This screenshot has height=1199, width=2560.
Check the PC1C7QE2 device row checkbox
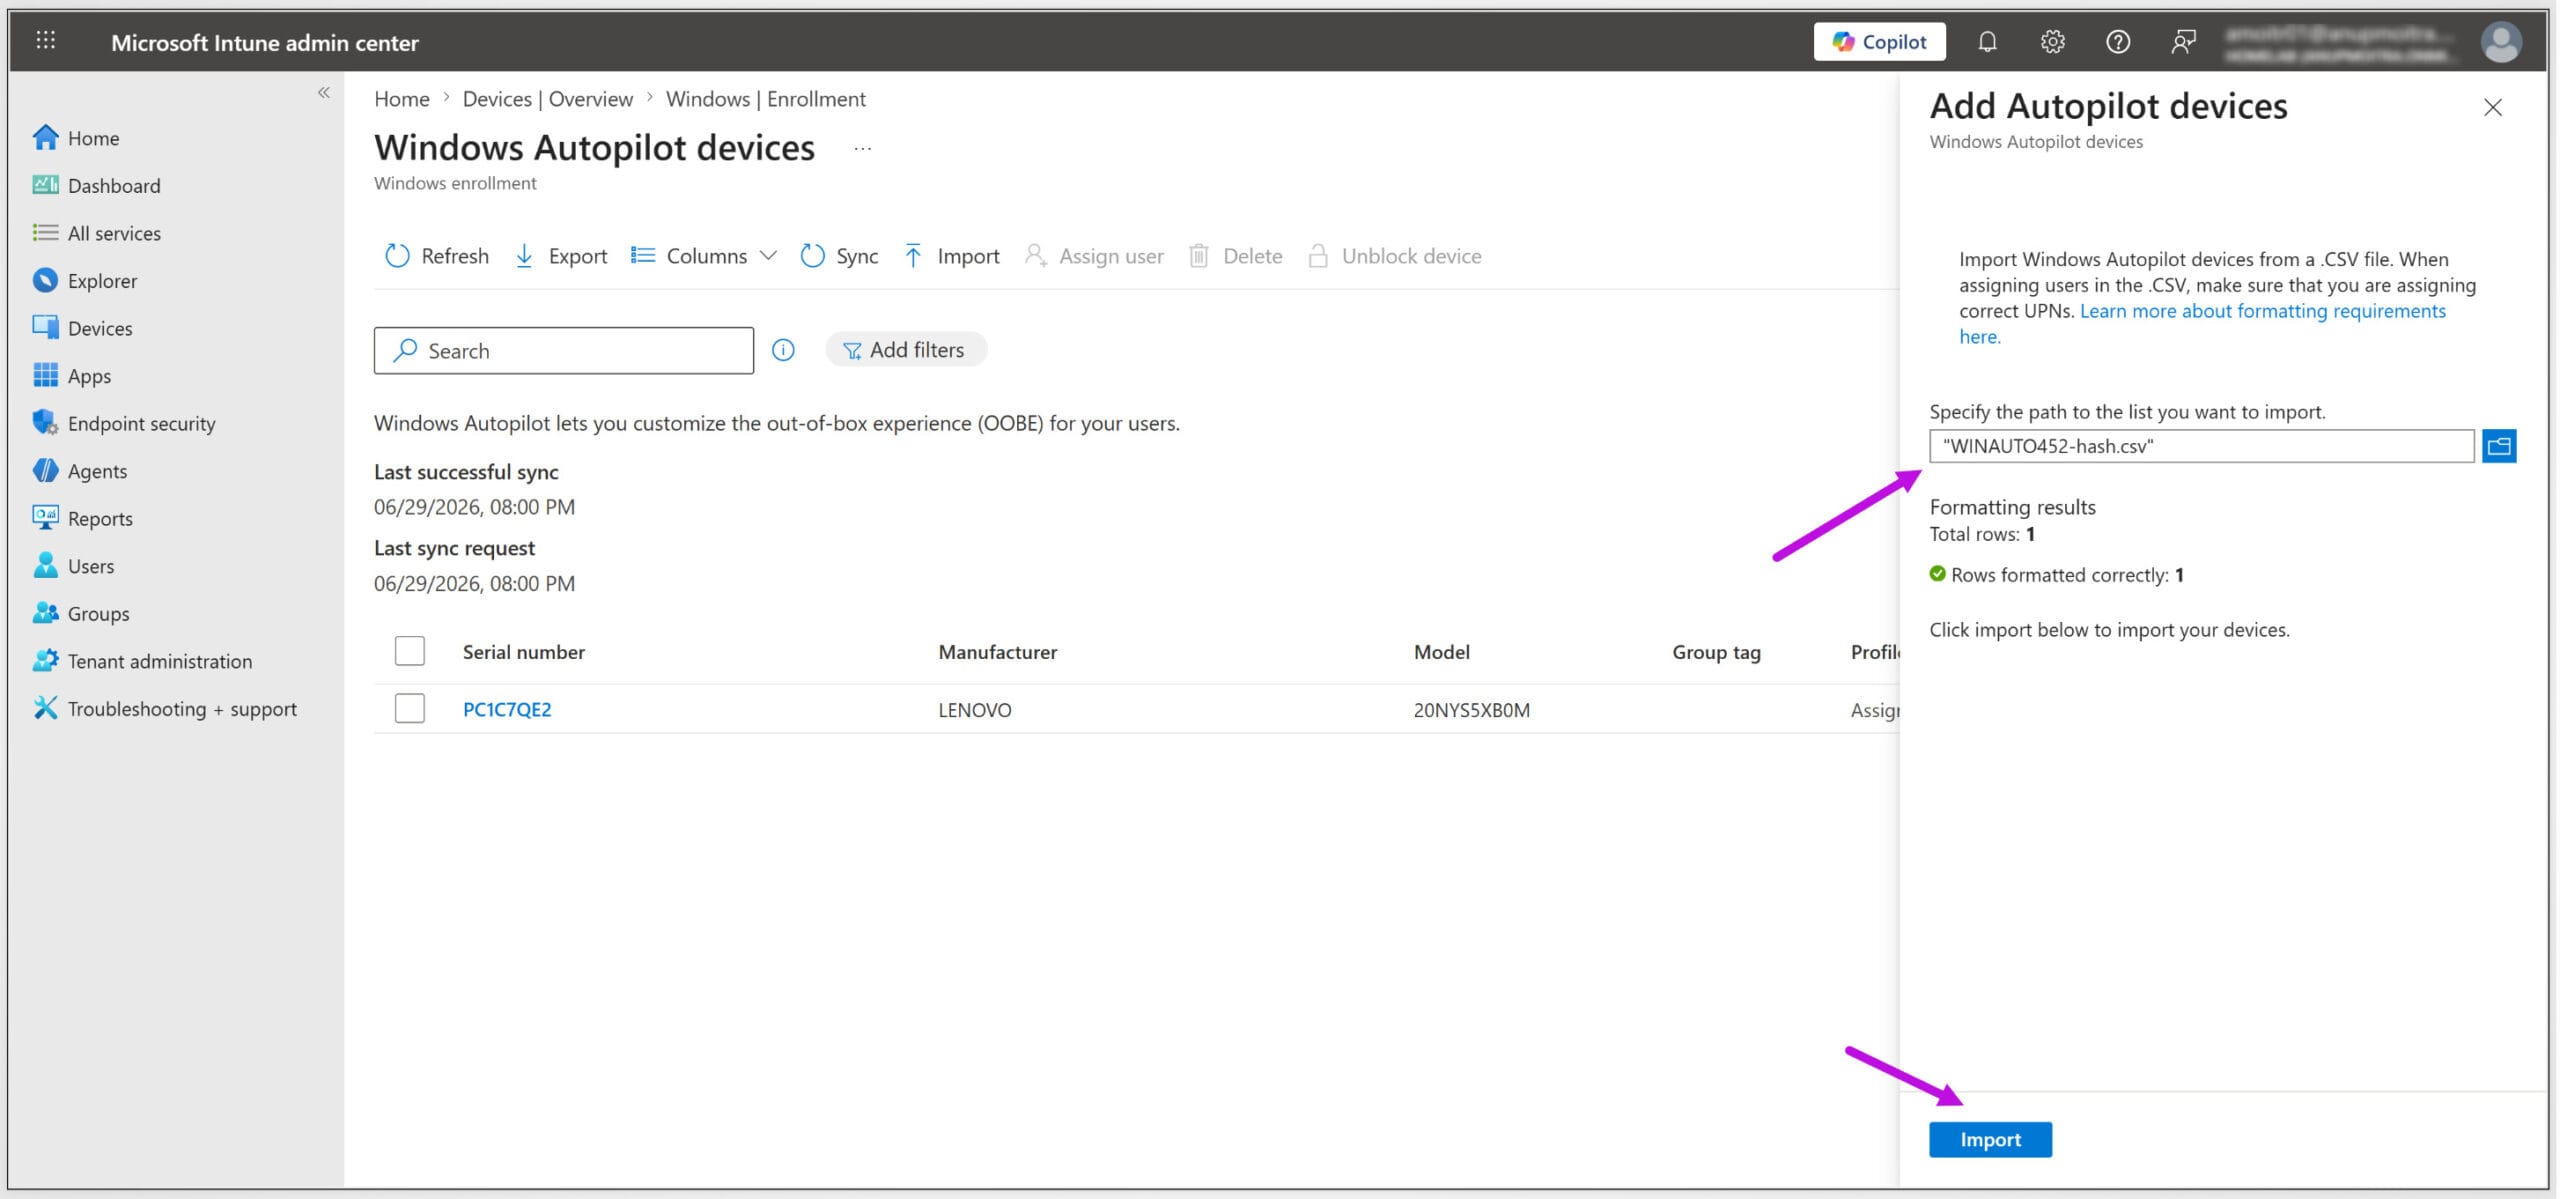point(409,708)
